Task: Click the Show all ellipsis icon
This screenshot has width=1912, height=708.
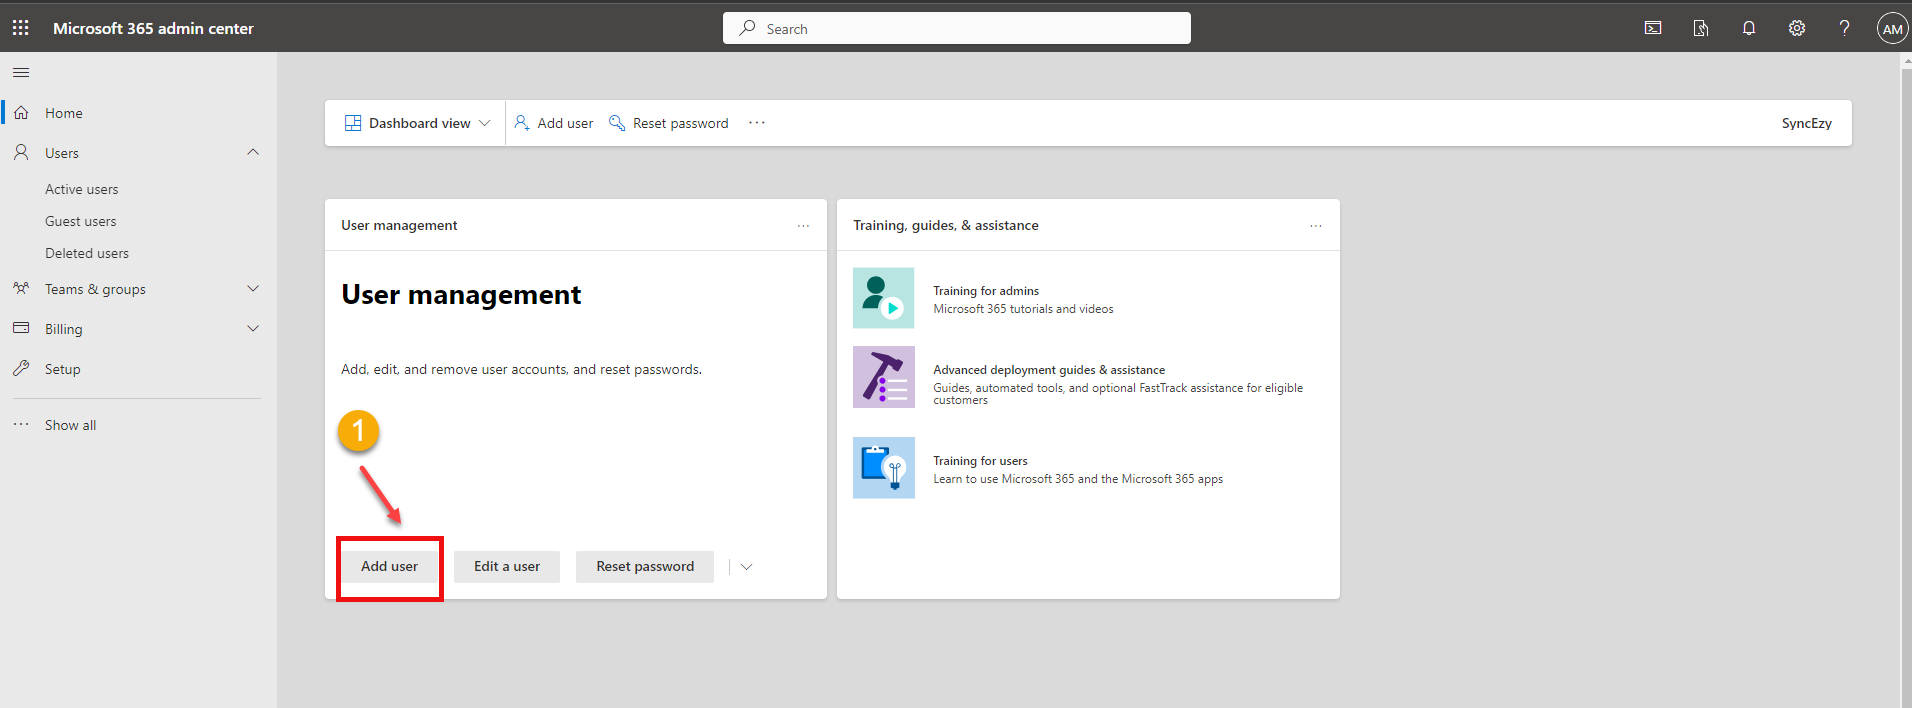Action: [x=21, y=424]
